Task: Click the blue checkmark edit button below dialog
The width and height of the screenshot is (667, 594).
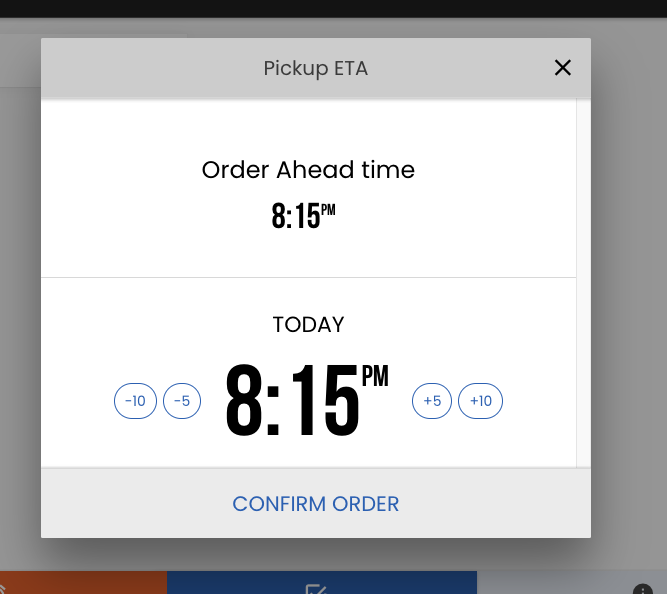Action: 322,583
